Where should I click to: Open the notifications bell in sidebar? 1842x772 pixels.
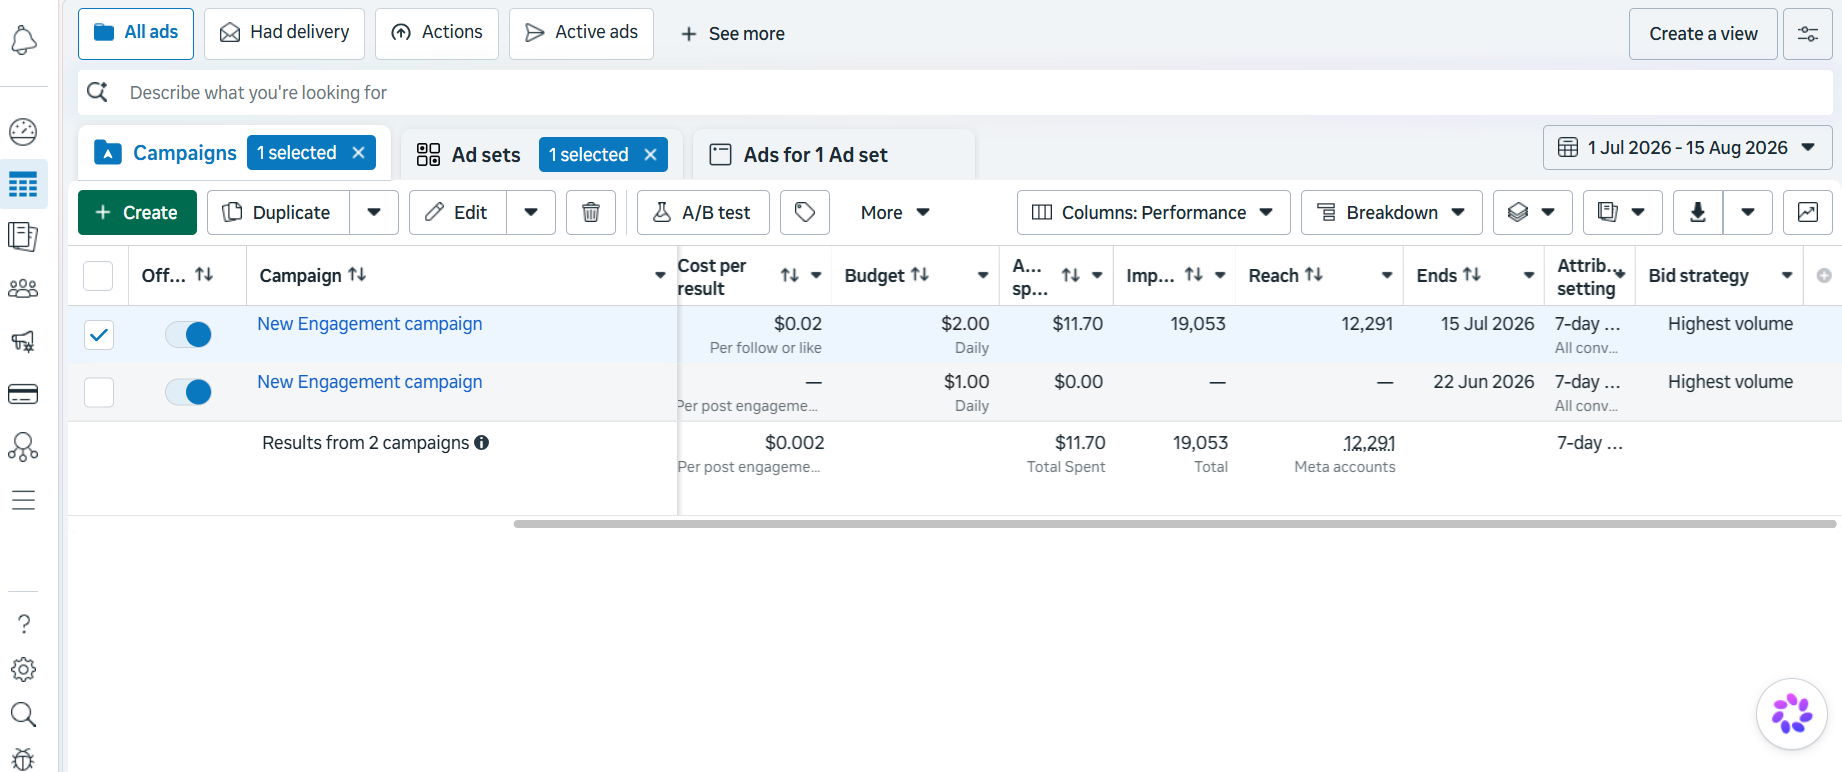pos(23,41)
